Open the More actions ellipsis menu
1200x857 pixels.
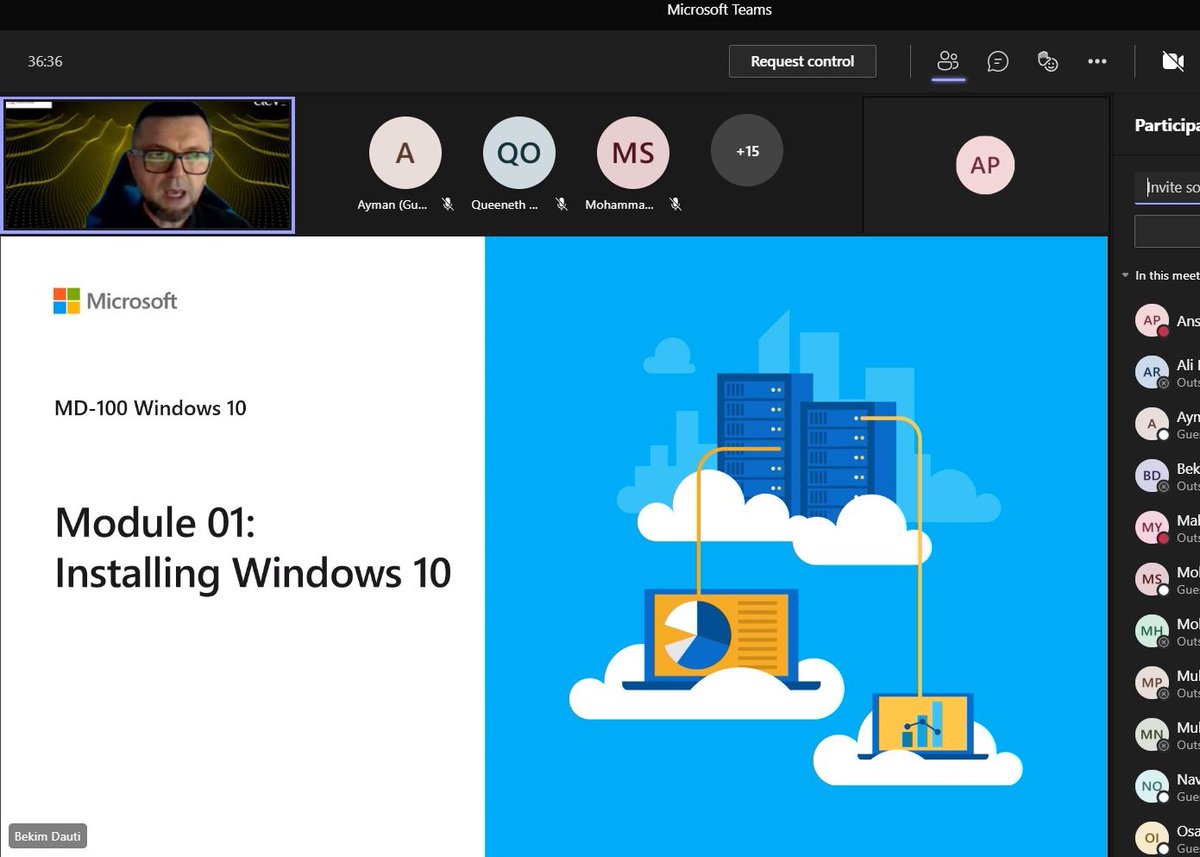click(1097, 61)
